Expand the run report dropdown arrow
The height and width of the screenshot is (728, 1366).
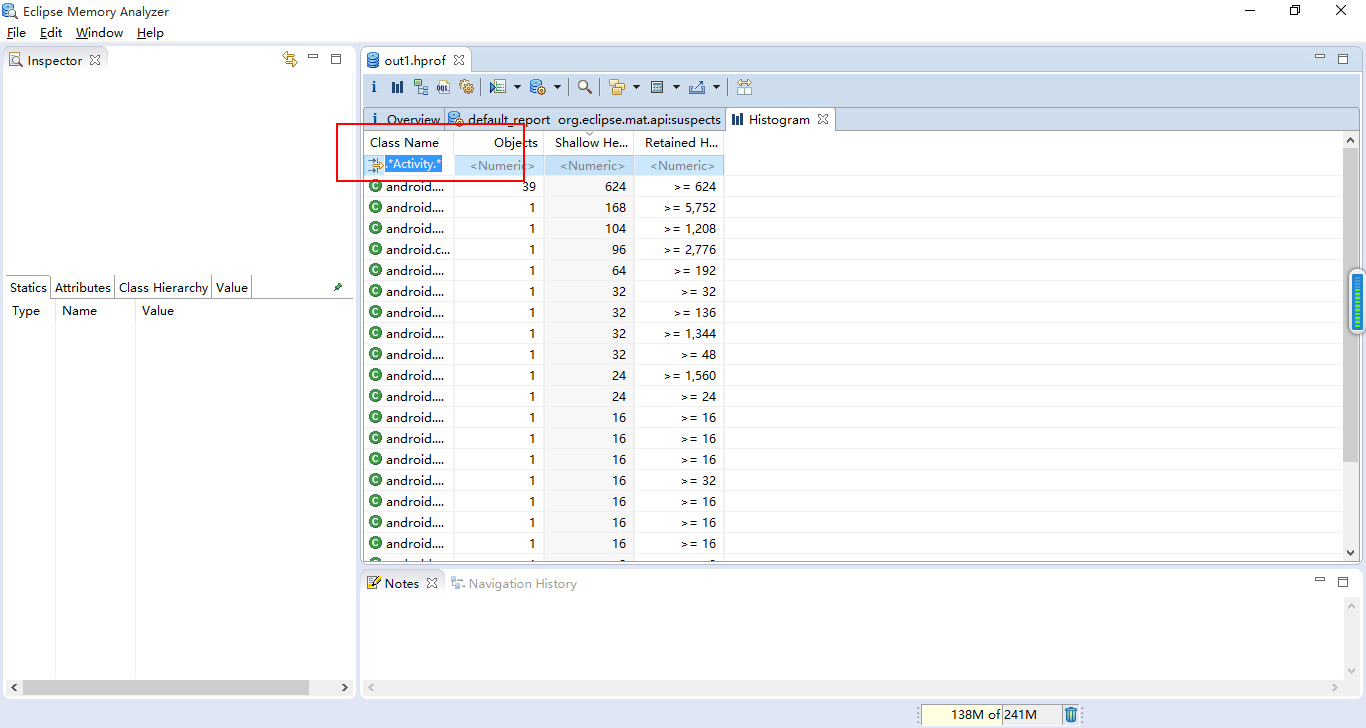tap(517, 87)
